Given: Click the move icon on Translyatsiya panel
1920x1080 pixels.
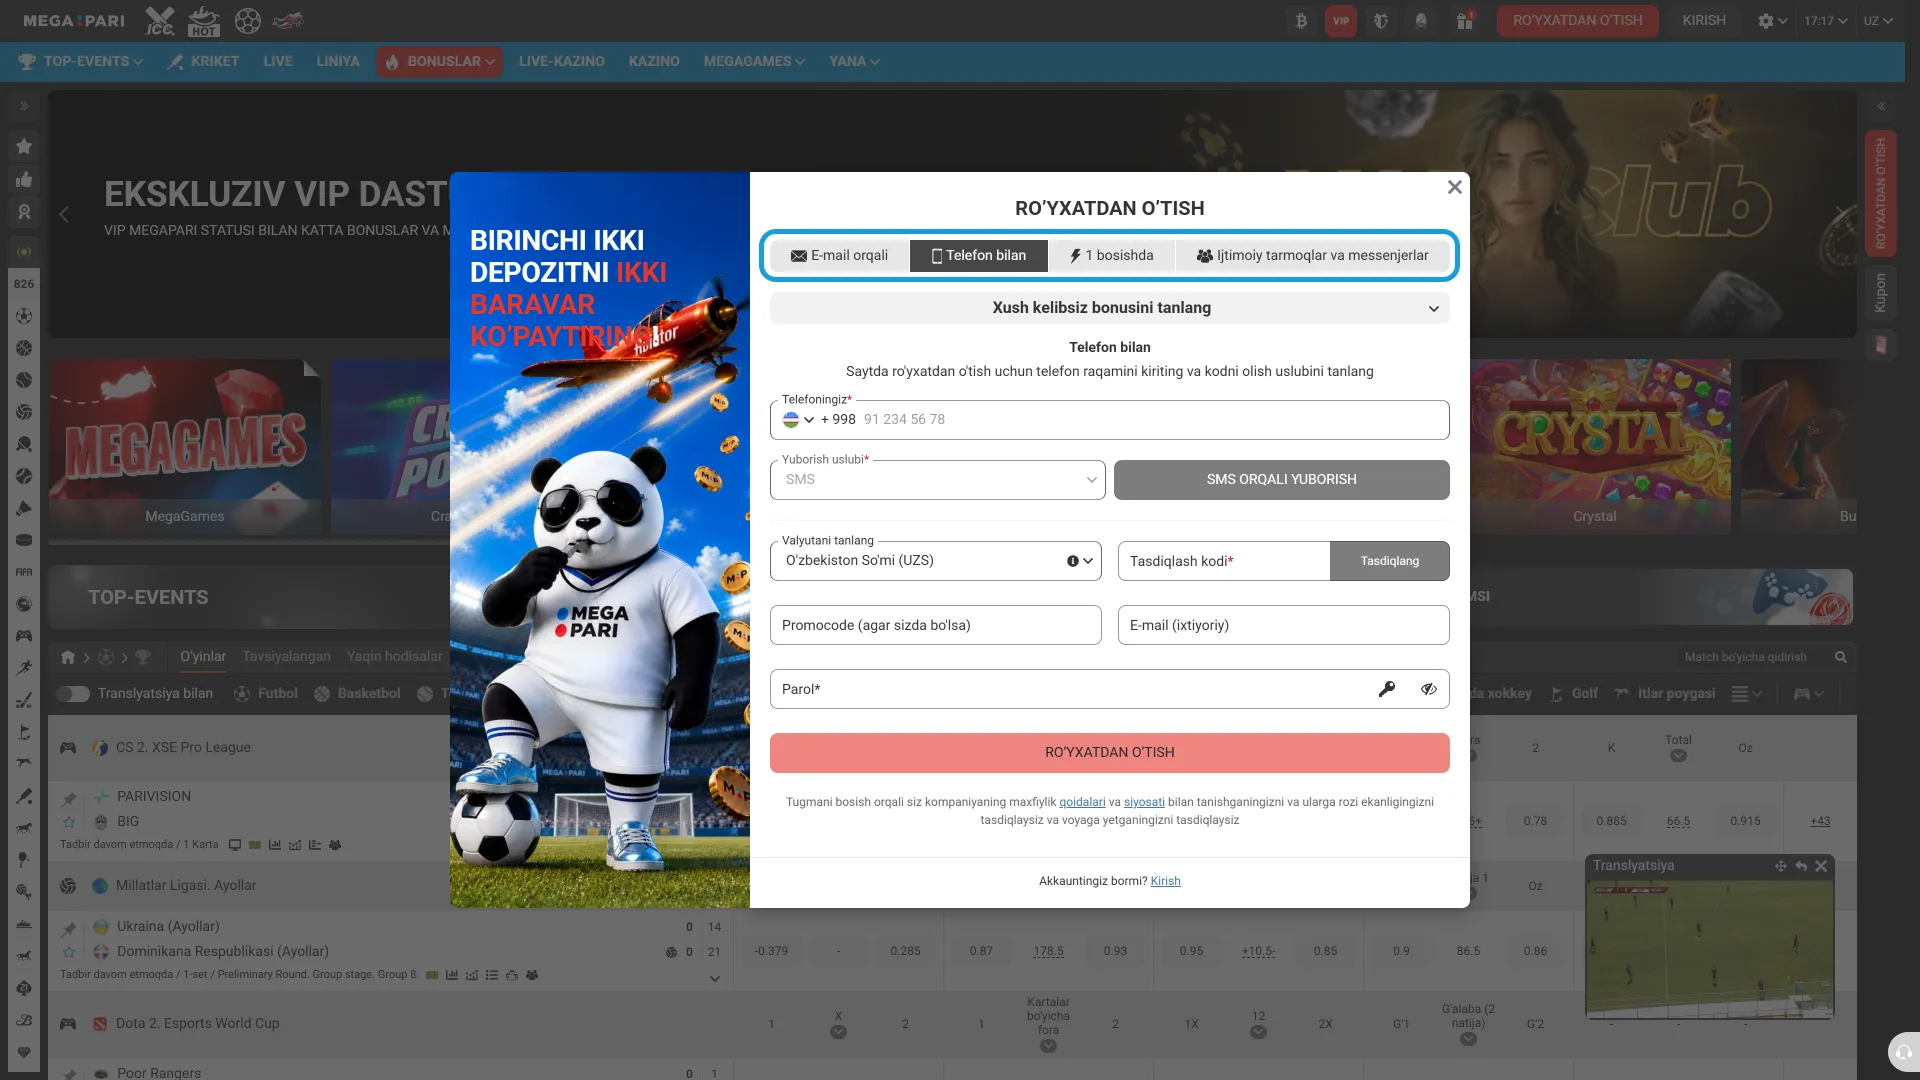Looking at the screenshot, I should pos(1781,866).
